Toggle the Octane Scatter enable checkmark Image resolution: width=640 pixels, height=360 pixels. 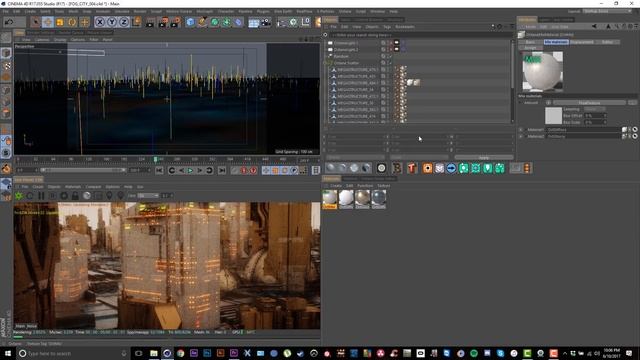(x=390, y=63)
